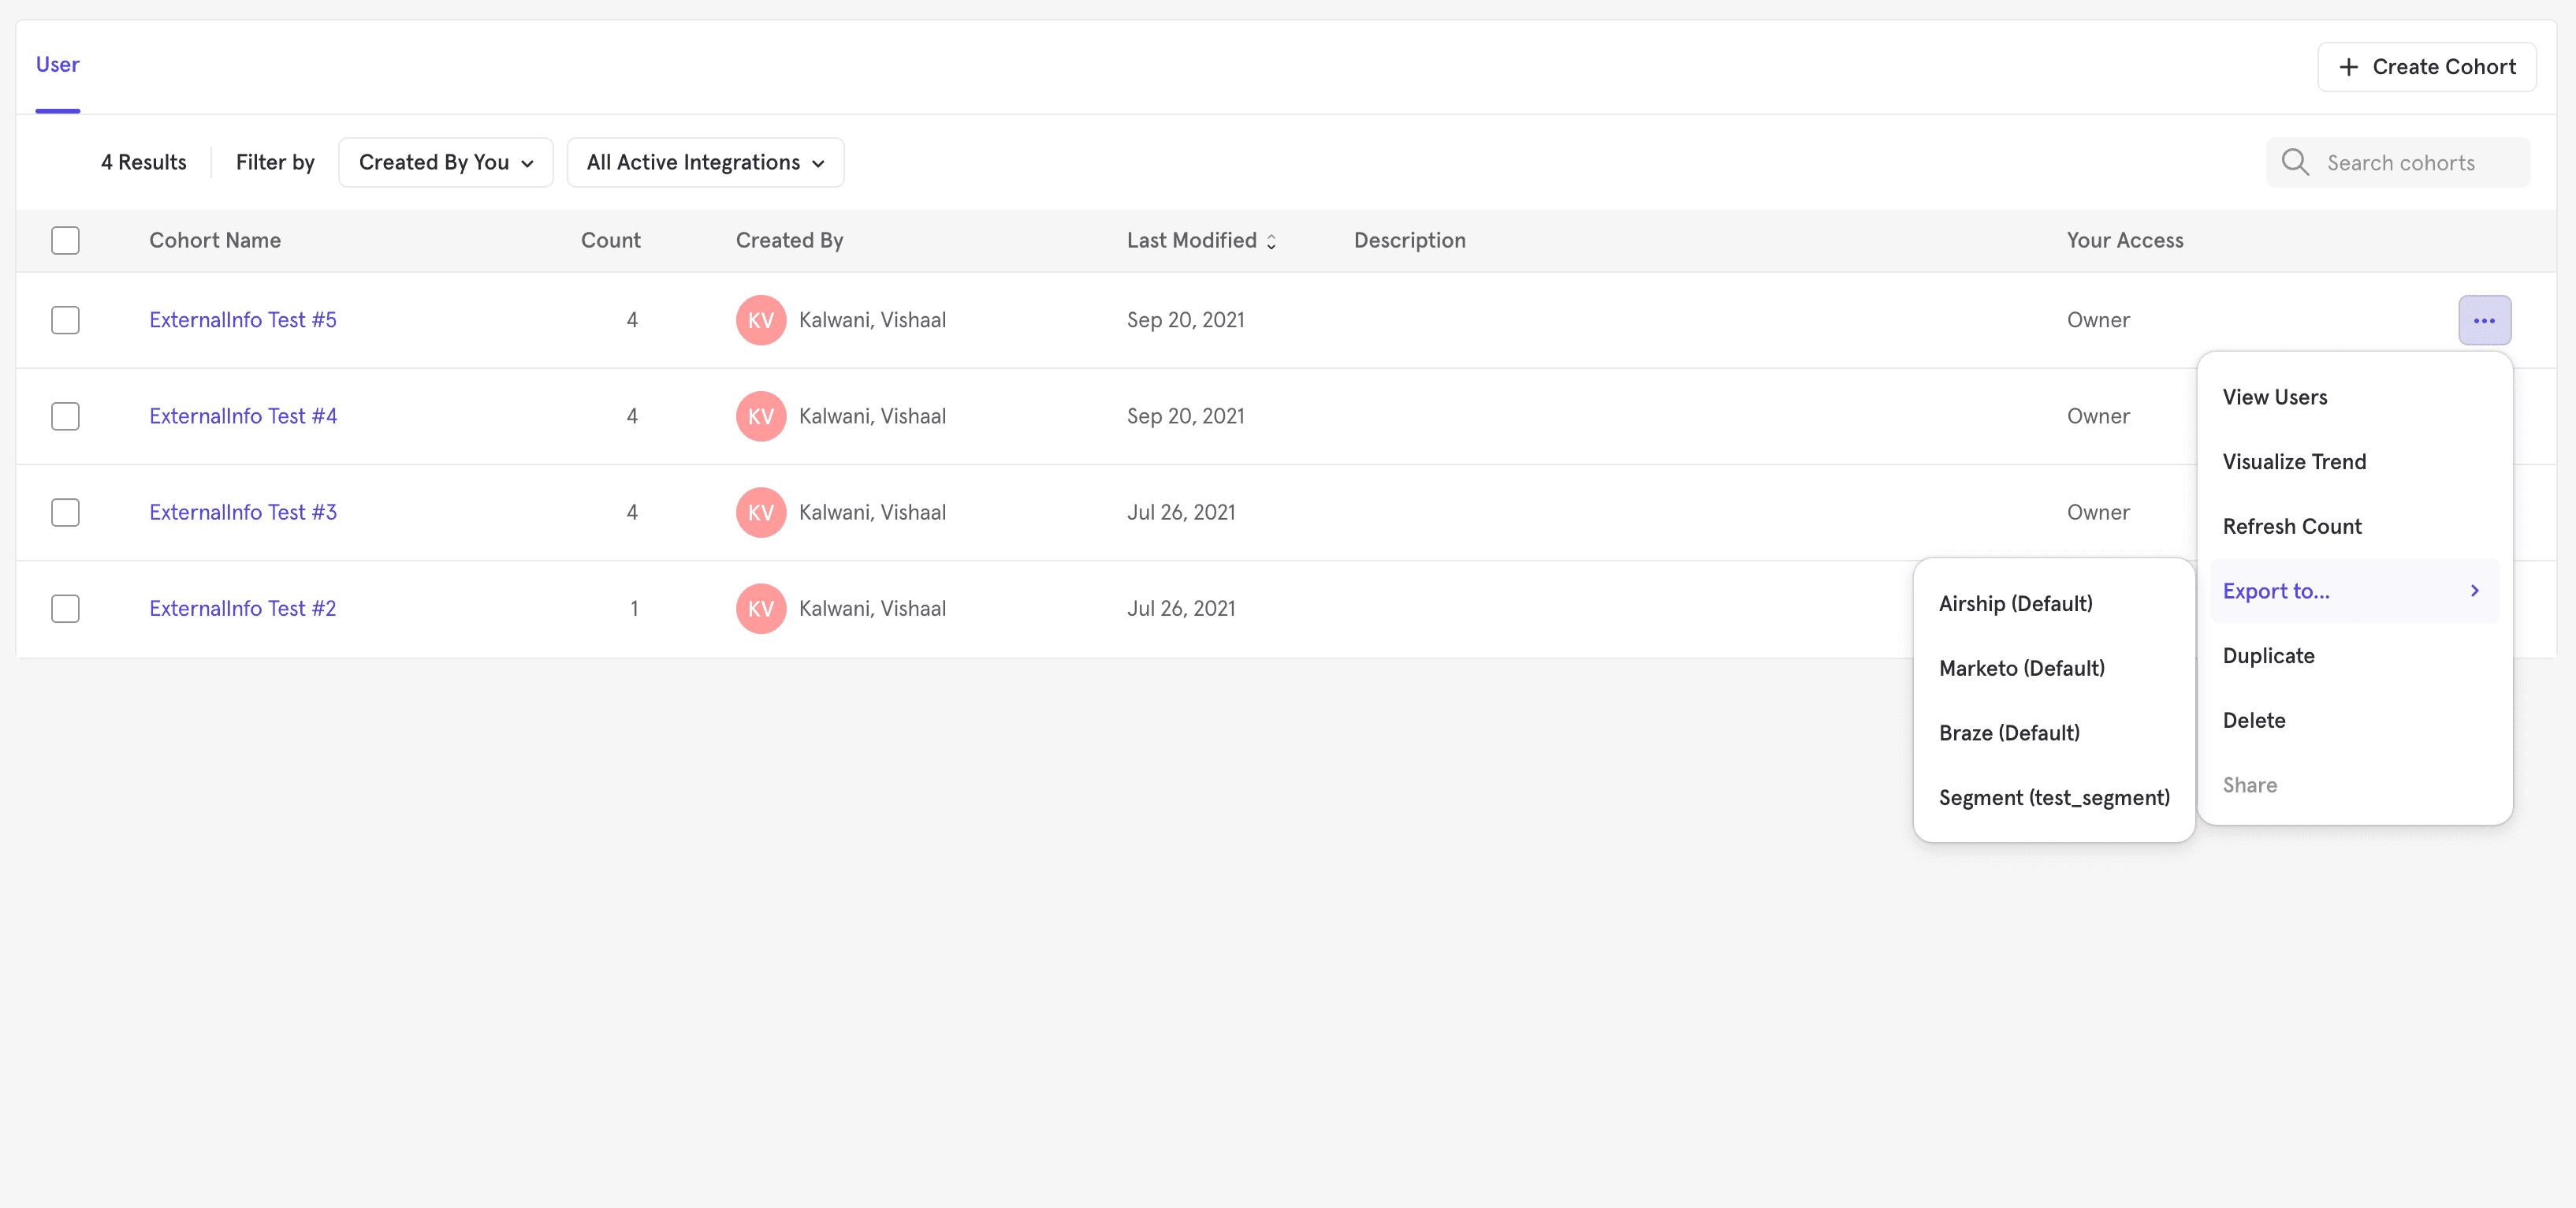The height and width of the screenshot is (1208, 2576).
Task: Open the ExternalInfo Test #3 cohort link
Action: pyautogui.click(x=243, y=512)
